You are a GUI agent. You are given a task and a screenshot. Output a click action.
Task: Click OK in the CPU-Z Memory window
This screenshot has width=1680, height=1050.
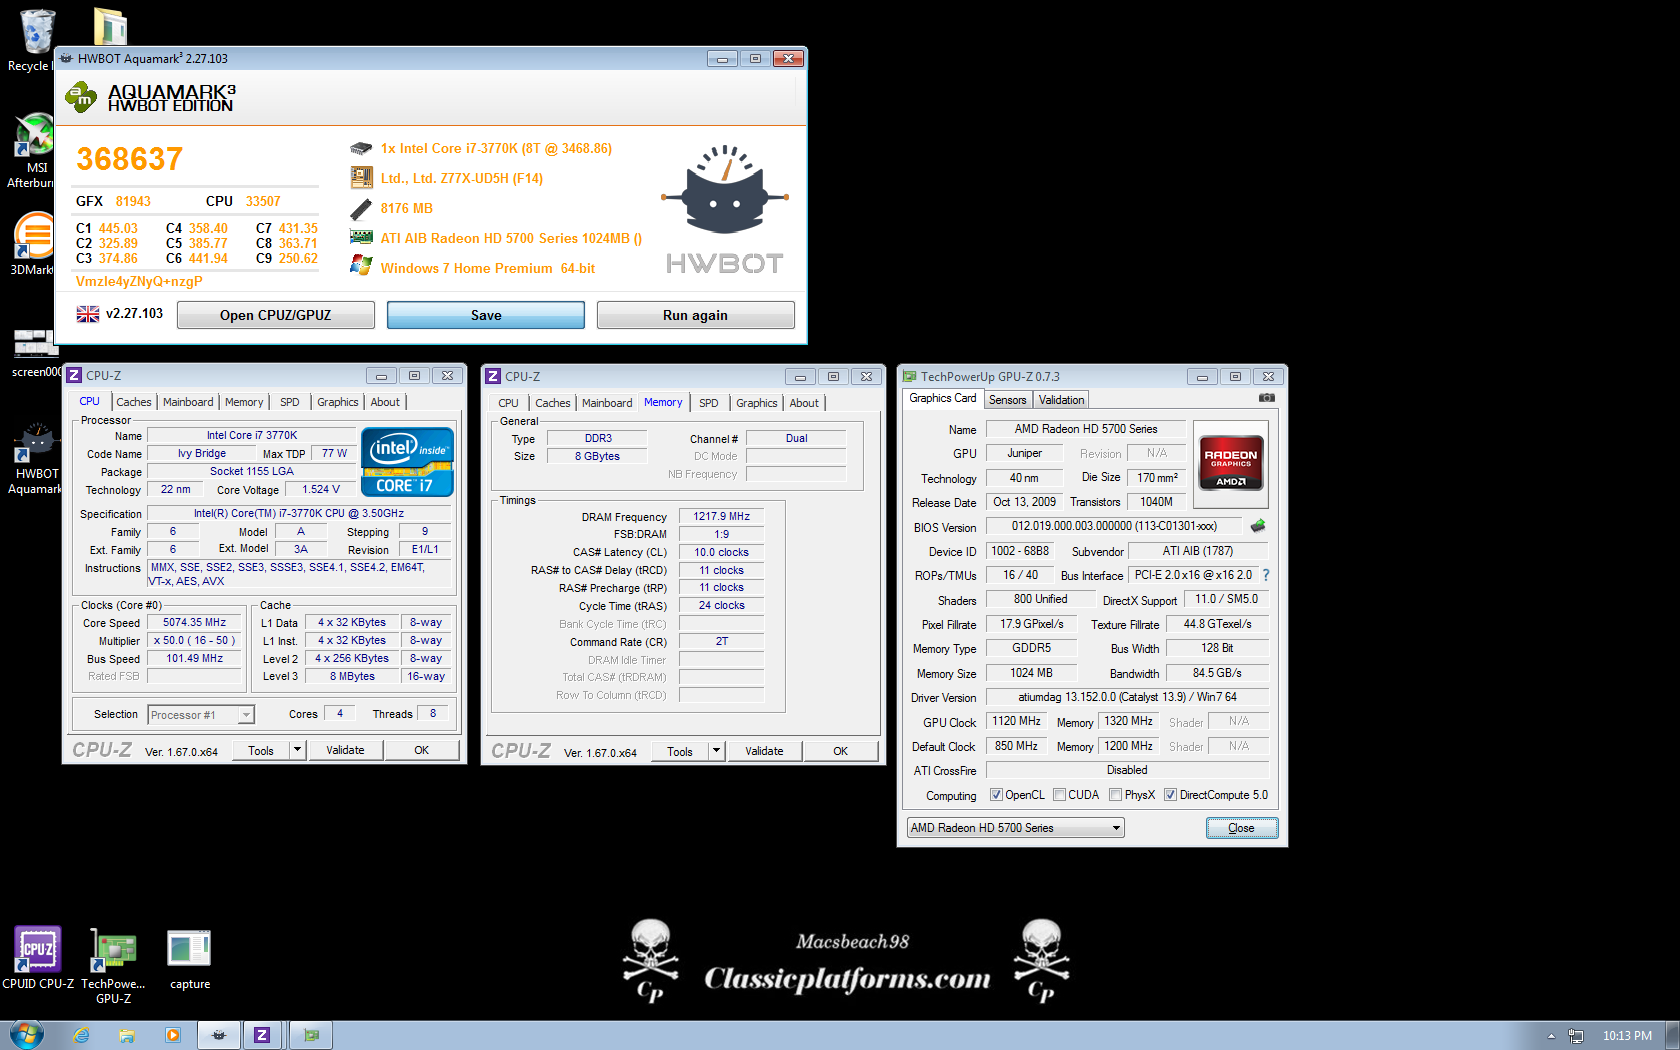pos(841,751)
